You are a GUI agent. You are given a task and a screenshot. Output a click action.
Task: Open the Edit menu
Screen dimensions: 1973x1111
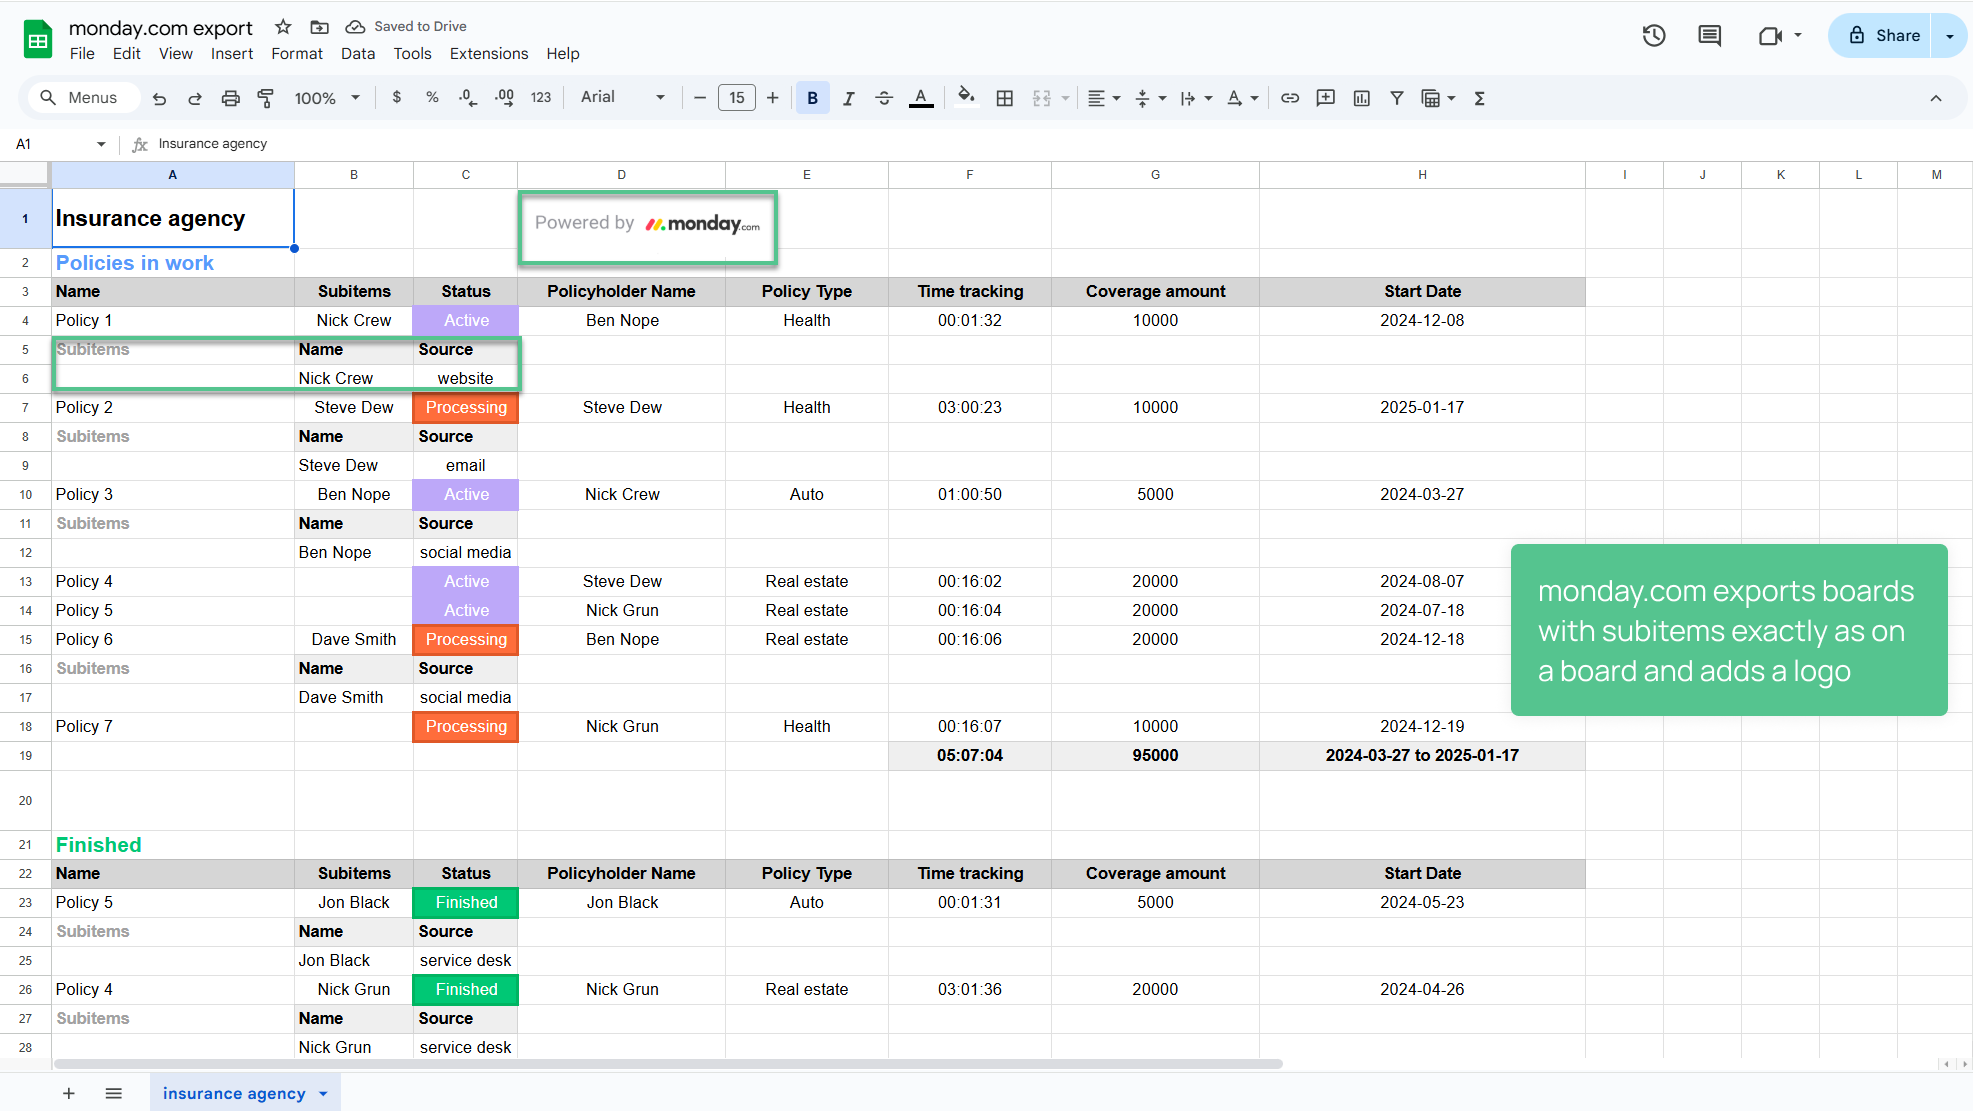tap(127, 54)
